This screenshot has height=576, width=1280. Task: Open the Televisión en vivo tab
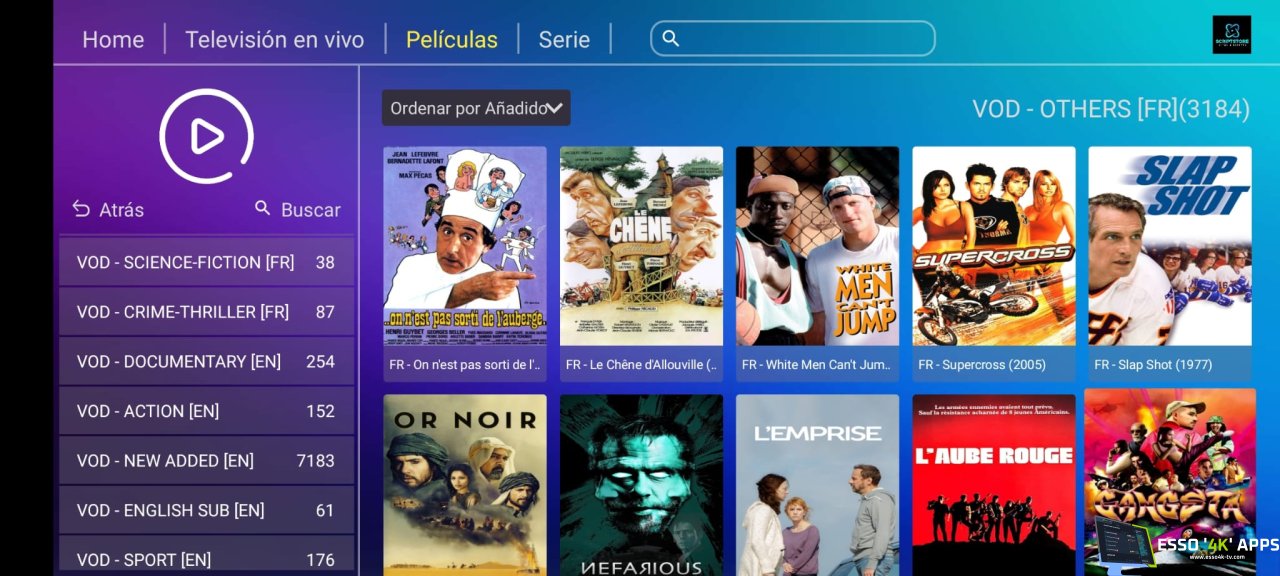(x=275, y=40)
